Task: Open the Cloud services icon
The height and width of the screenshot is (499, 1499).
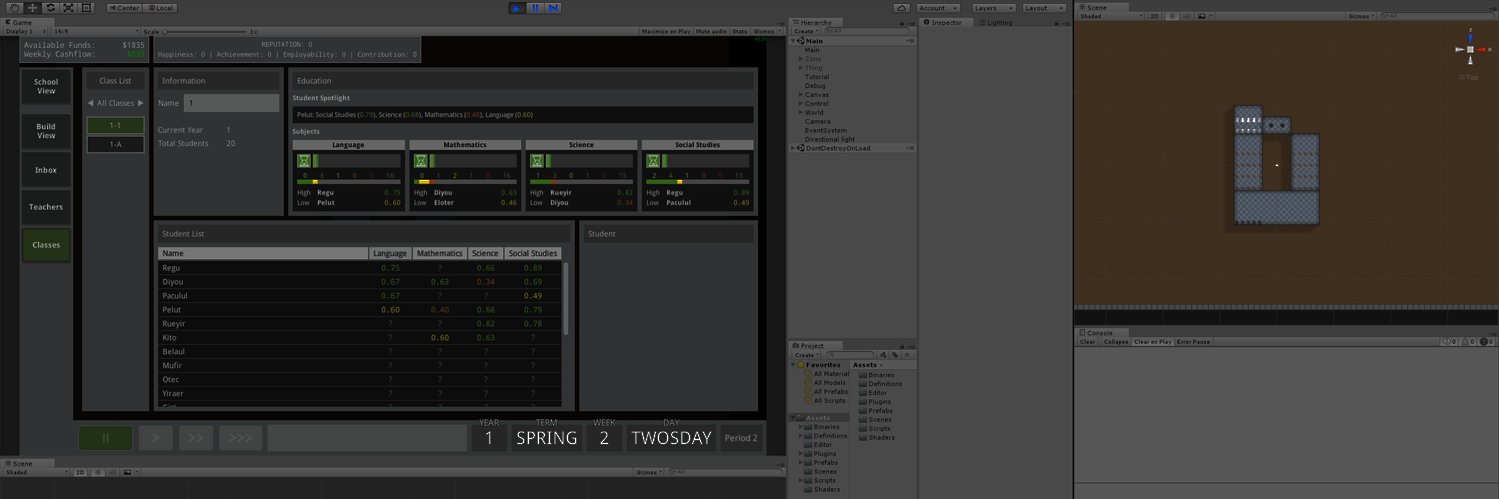Action: (x=902, y=7)
